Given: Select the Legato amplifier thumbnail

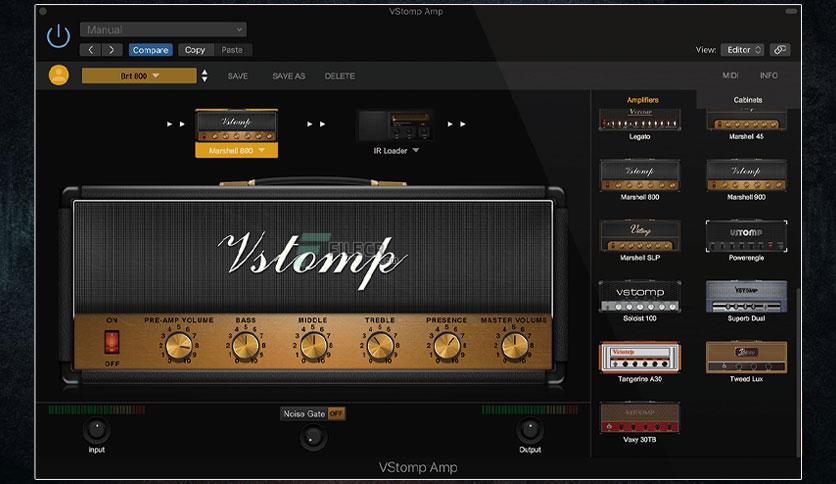Looking at the screenshot, I should [x=640, y=119].
